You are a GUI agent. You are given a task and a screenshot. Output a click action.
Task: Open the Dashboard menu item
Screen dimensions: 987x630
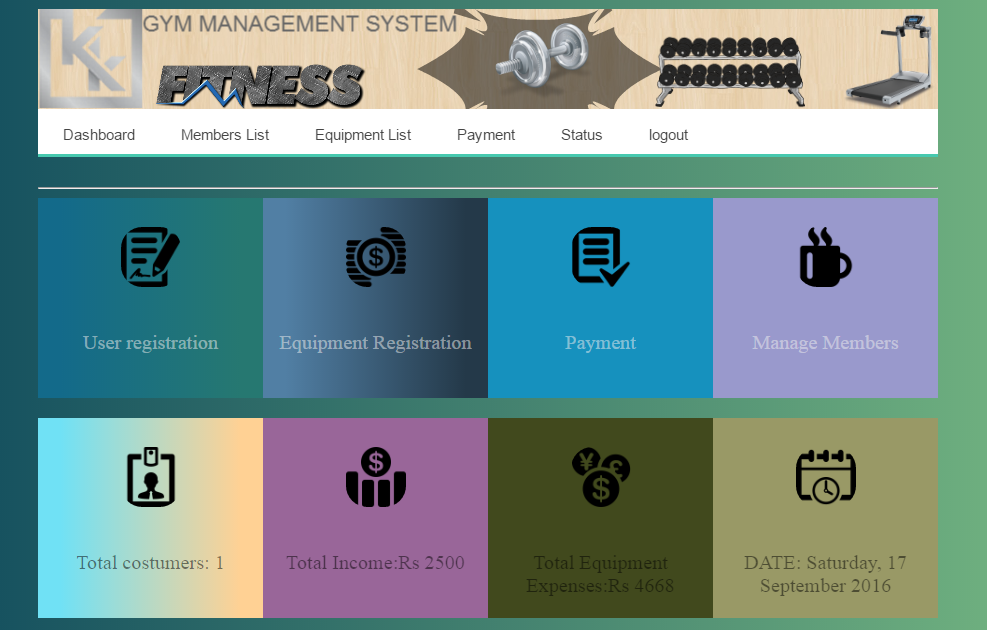tap(98, 134)
